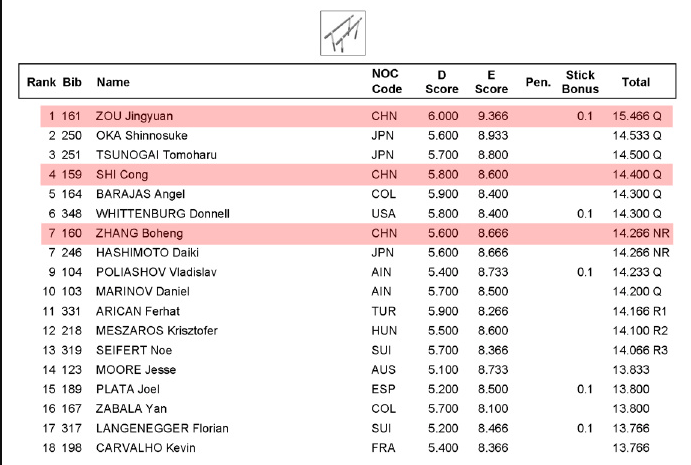The width and height of the screenshot is (691, 465).
Task: Select athlete name WHITTENBURG Donnell
Action: 163,213
